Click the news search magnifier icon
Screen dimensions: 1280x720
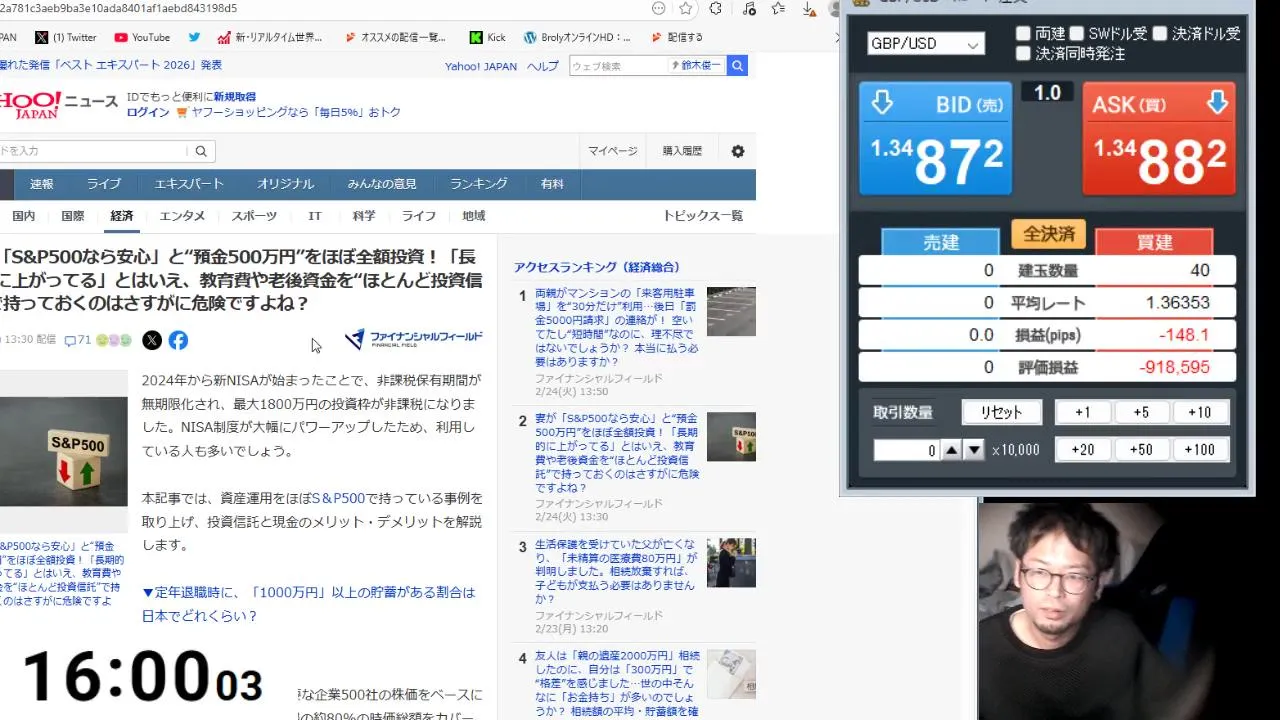point(201,151)
